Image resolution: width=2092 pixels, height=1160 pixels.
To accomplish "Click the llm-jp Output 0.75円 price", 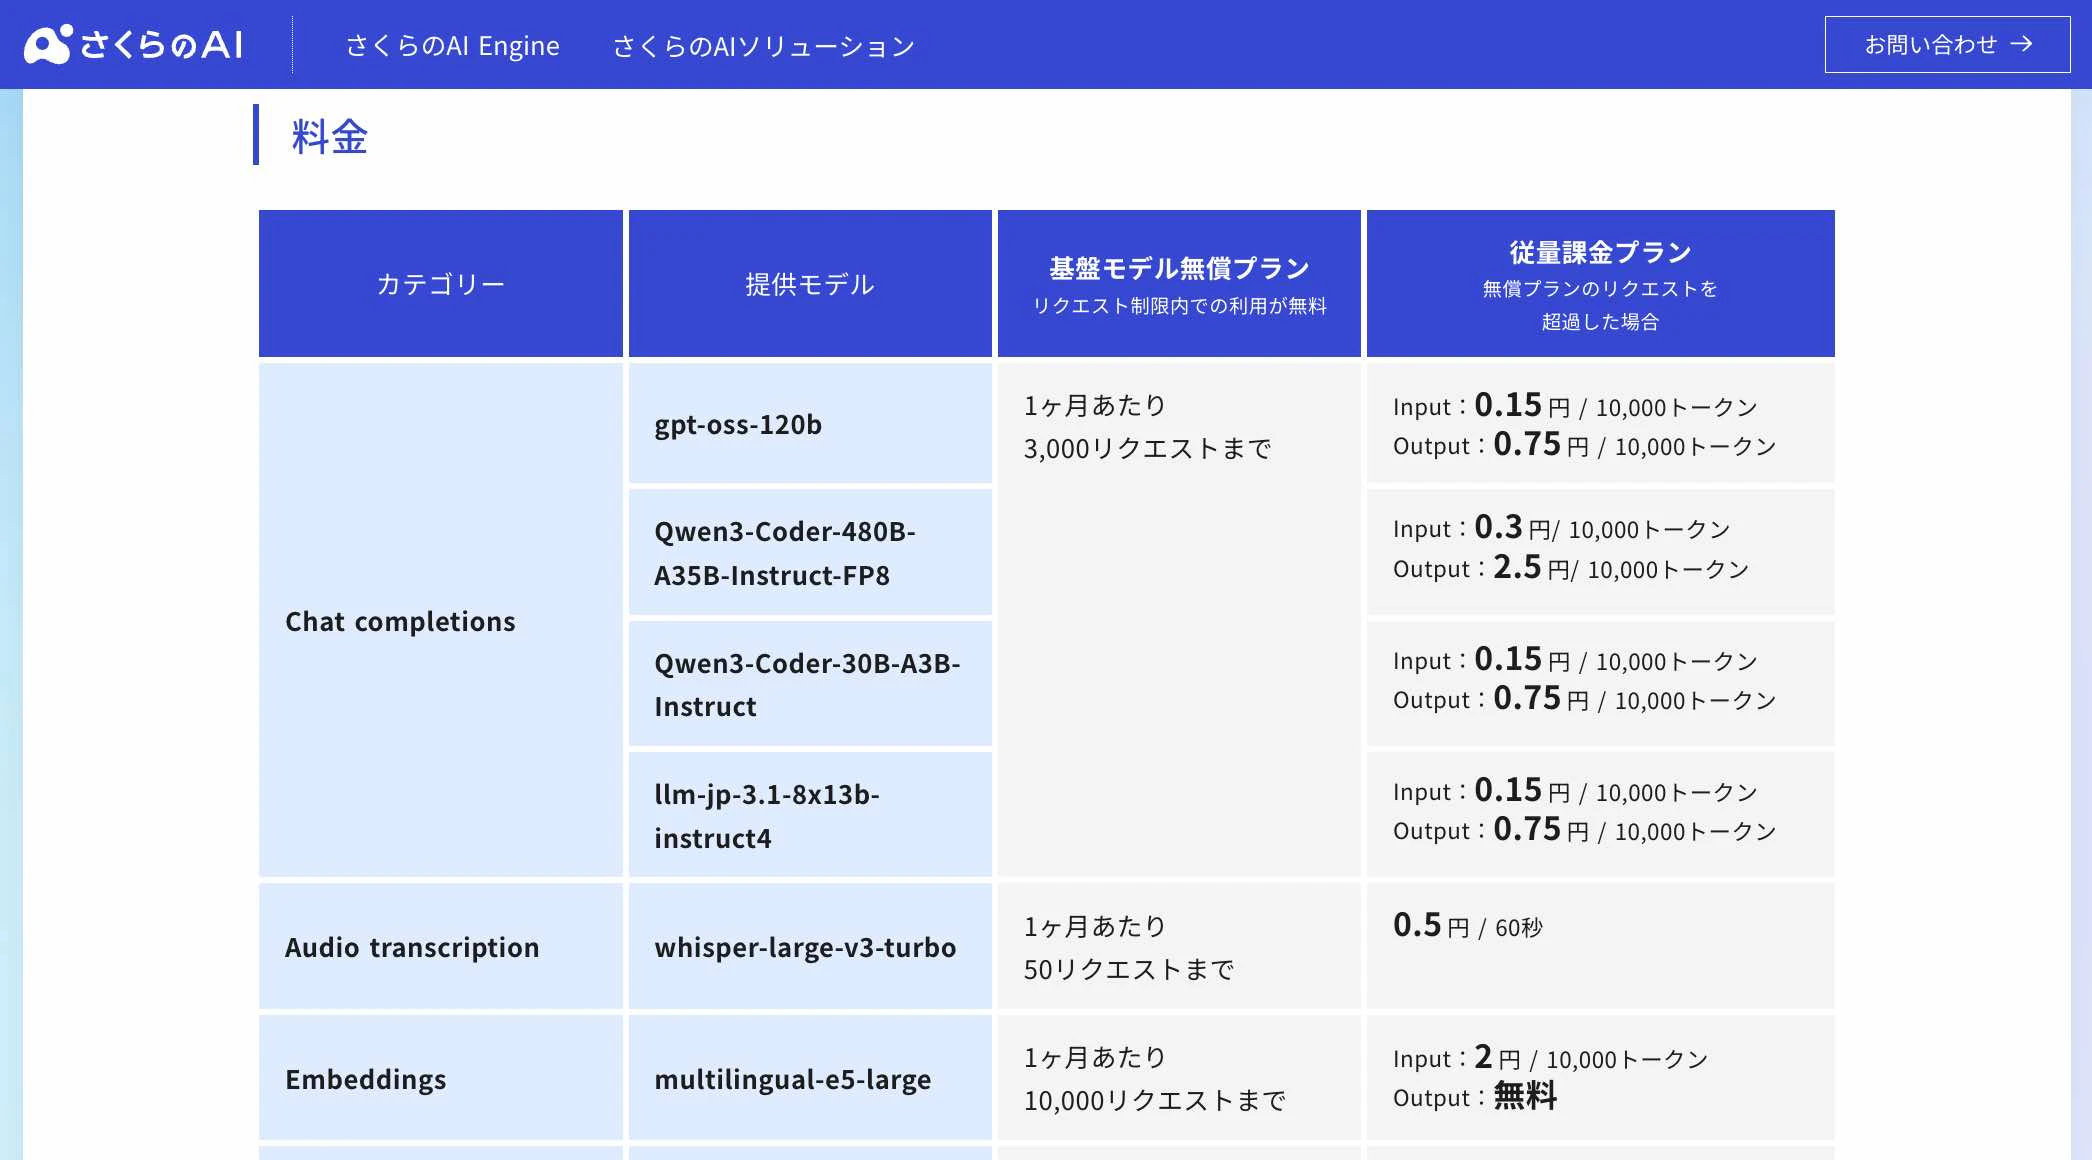I will point(1585,829).
